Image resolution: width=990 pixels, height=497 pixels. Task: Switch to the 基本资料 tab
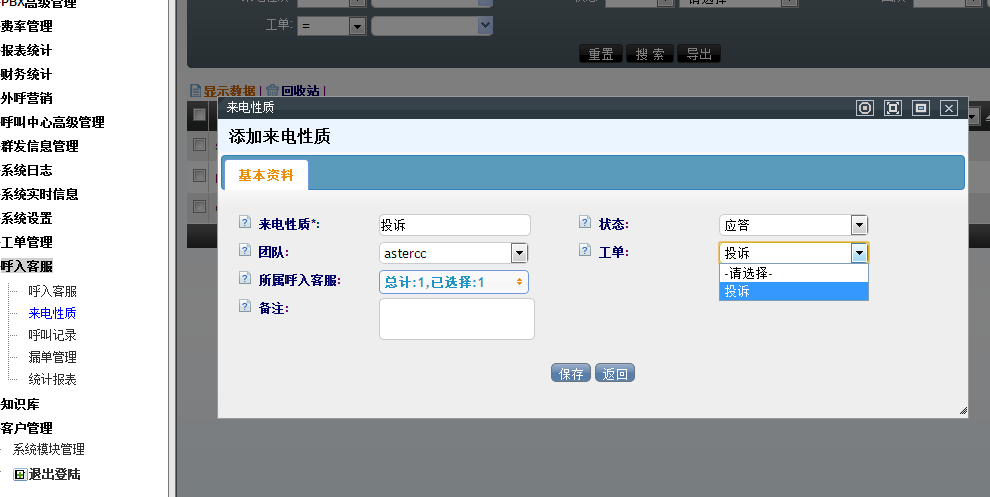coord(266,175)
